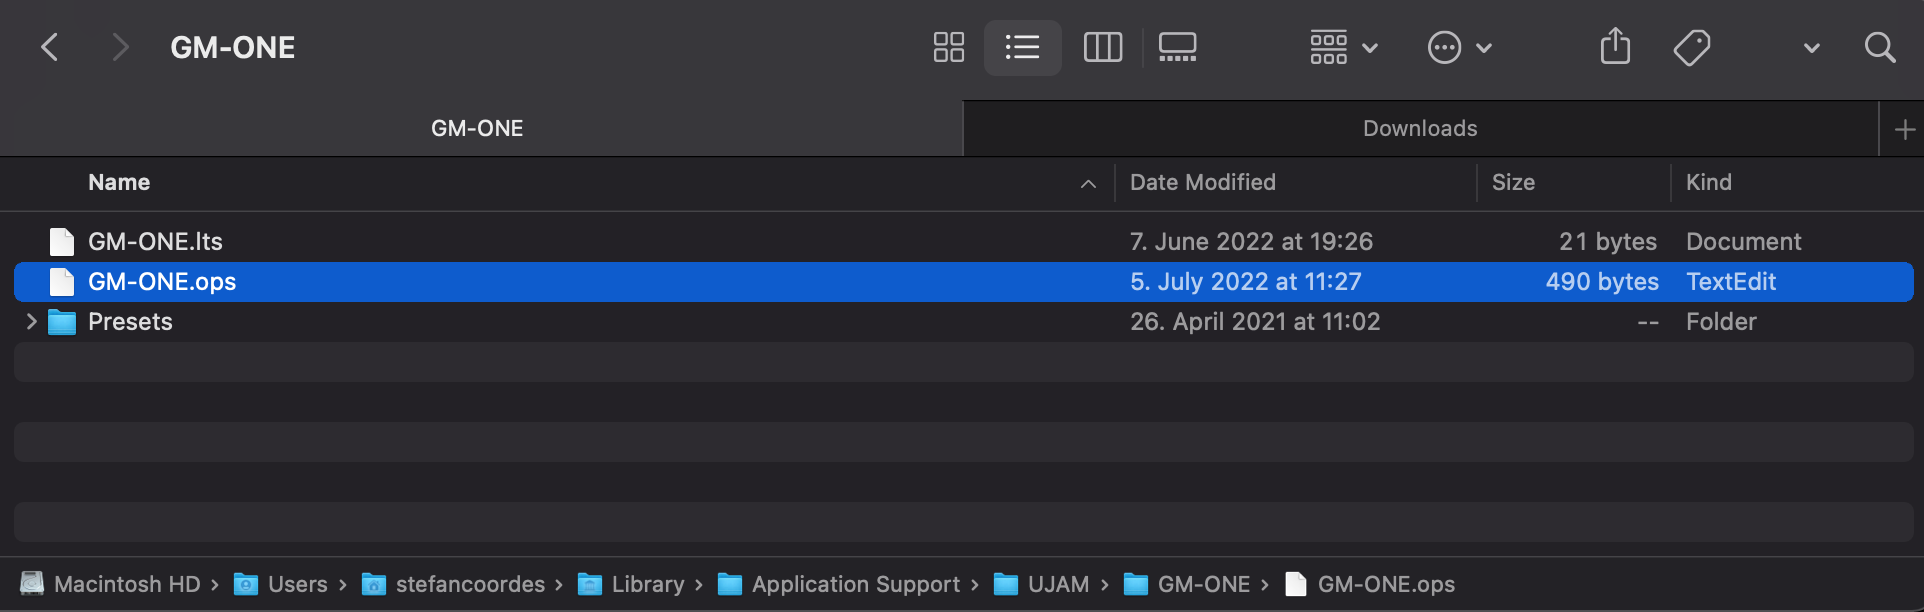Select the GM-ONE.lts file
The height and width of the screenshot is (612, 1924).
155,241
